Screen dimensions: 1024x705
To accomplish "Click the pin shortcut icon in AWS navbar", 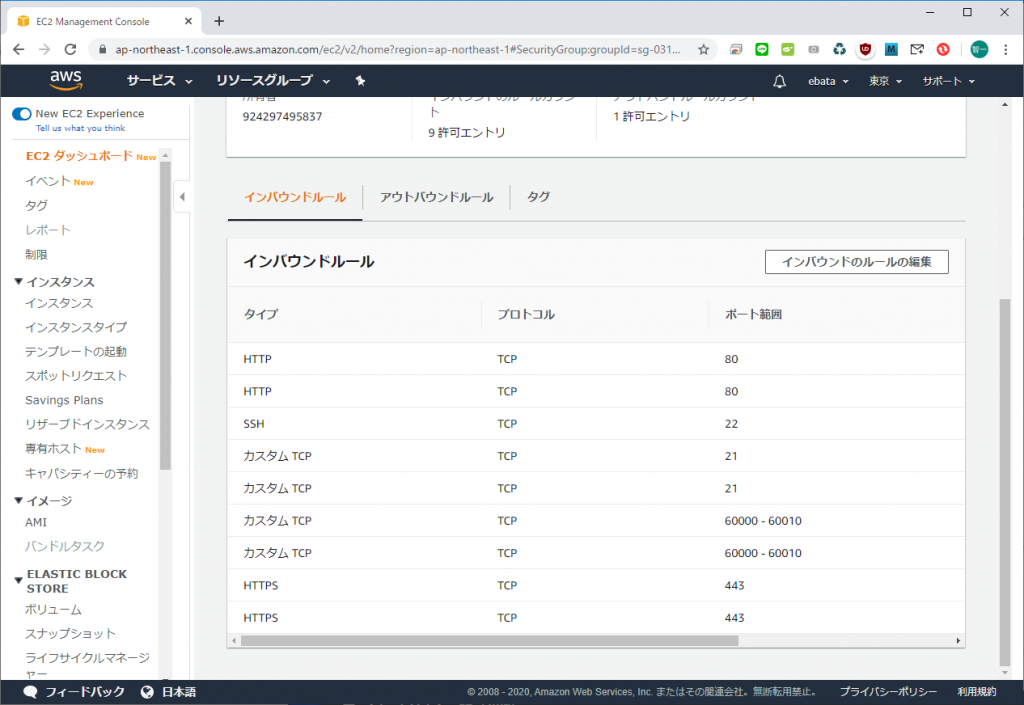I will pos(360,81).
